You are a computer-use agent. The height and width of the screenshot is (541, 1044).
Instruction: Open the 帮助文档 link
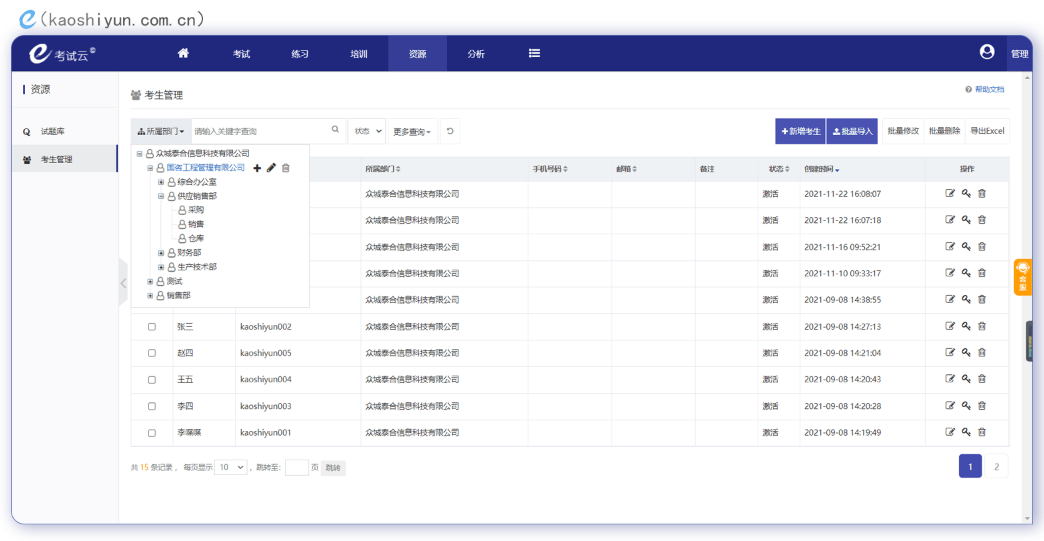pos(989,89)
